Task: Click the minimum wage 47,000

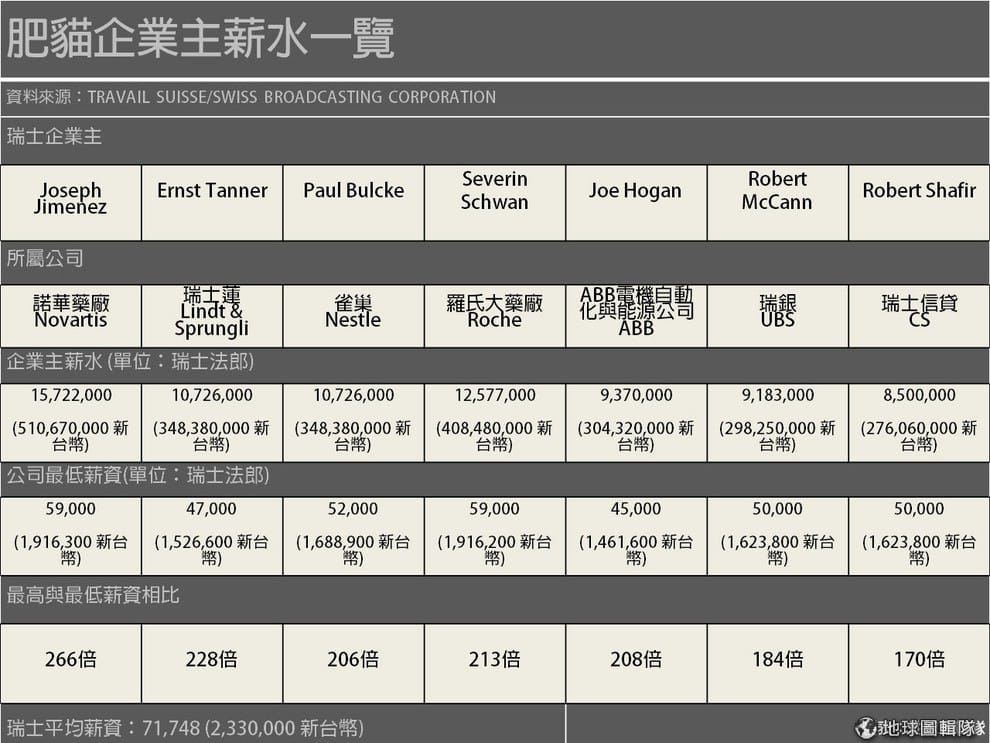Action: click(212, 509)
